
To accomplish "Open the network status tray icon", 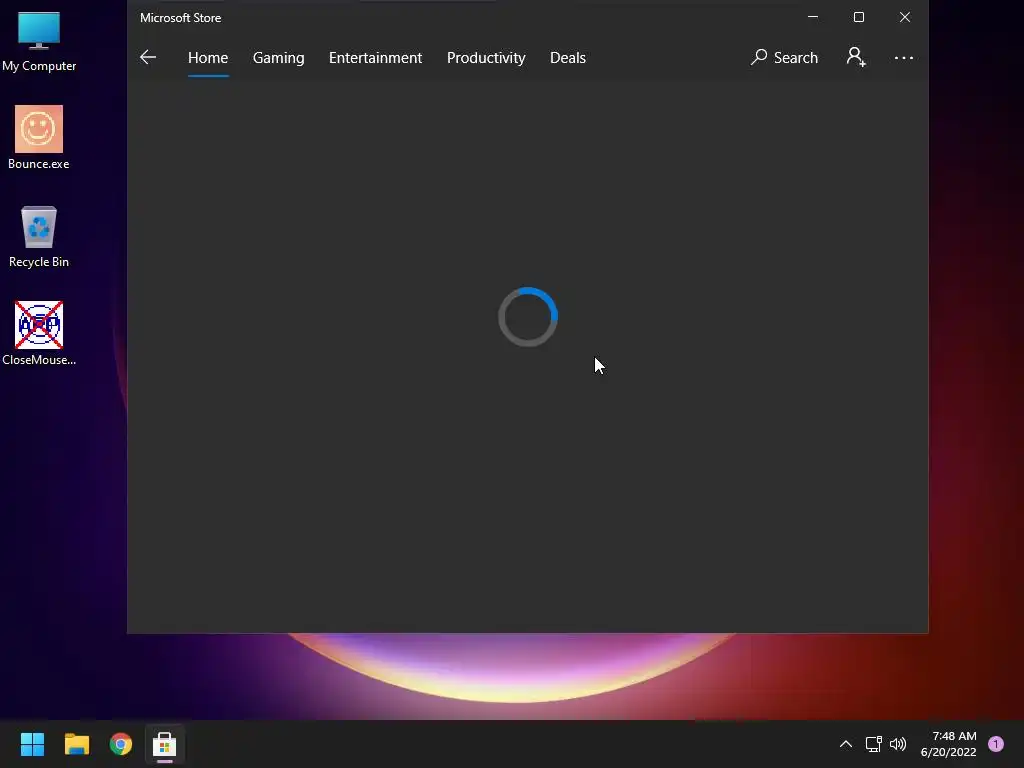I will pyautogui.click(x=873, y=744).
